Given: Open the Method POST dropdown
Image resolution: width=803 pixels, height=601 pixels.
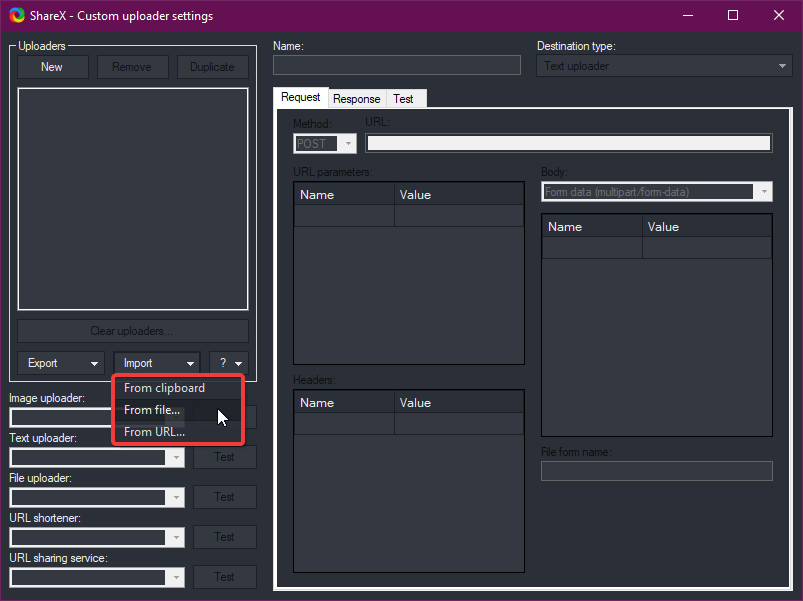Looking at the screenshot, I should tap(325, 144).
